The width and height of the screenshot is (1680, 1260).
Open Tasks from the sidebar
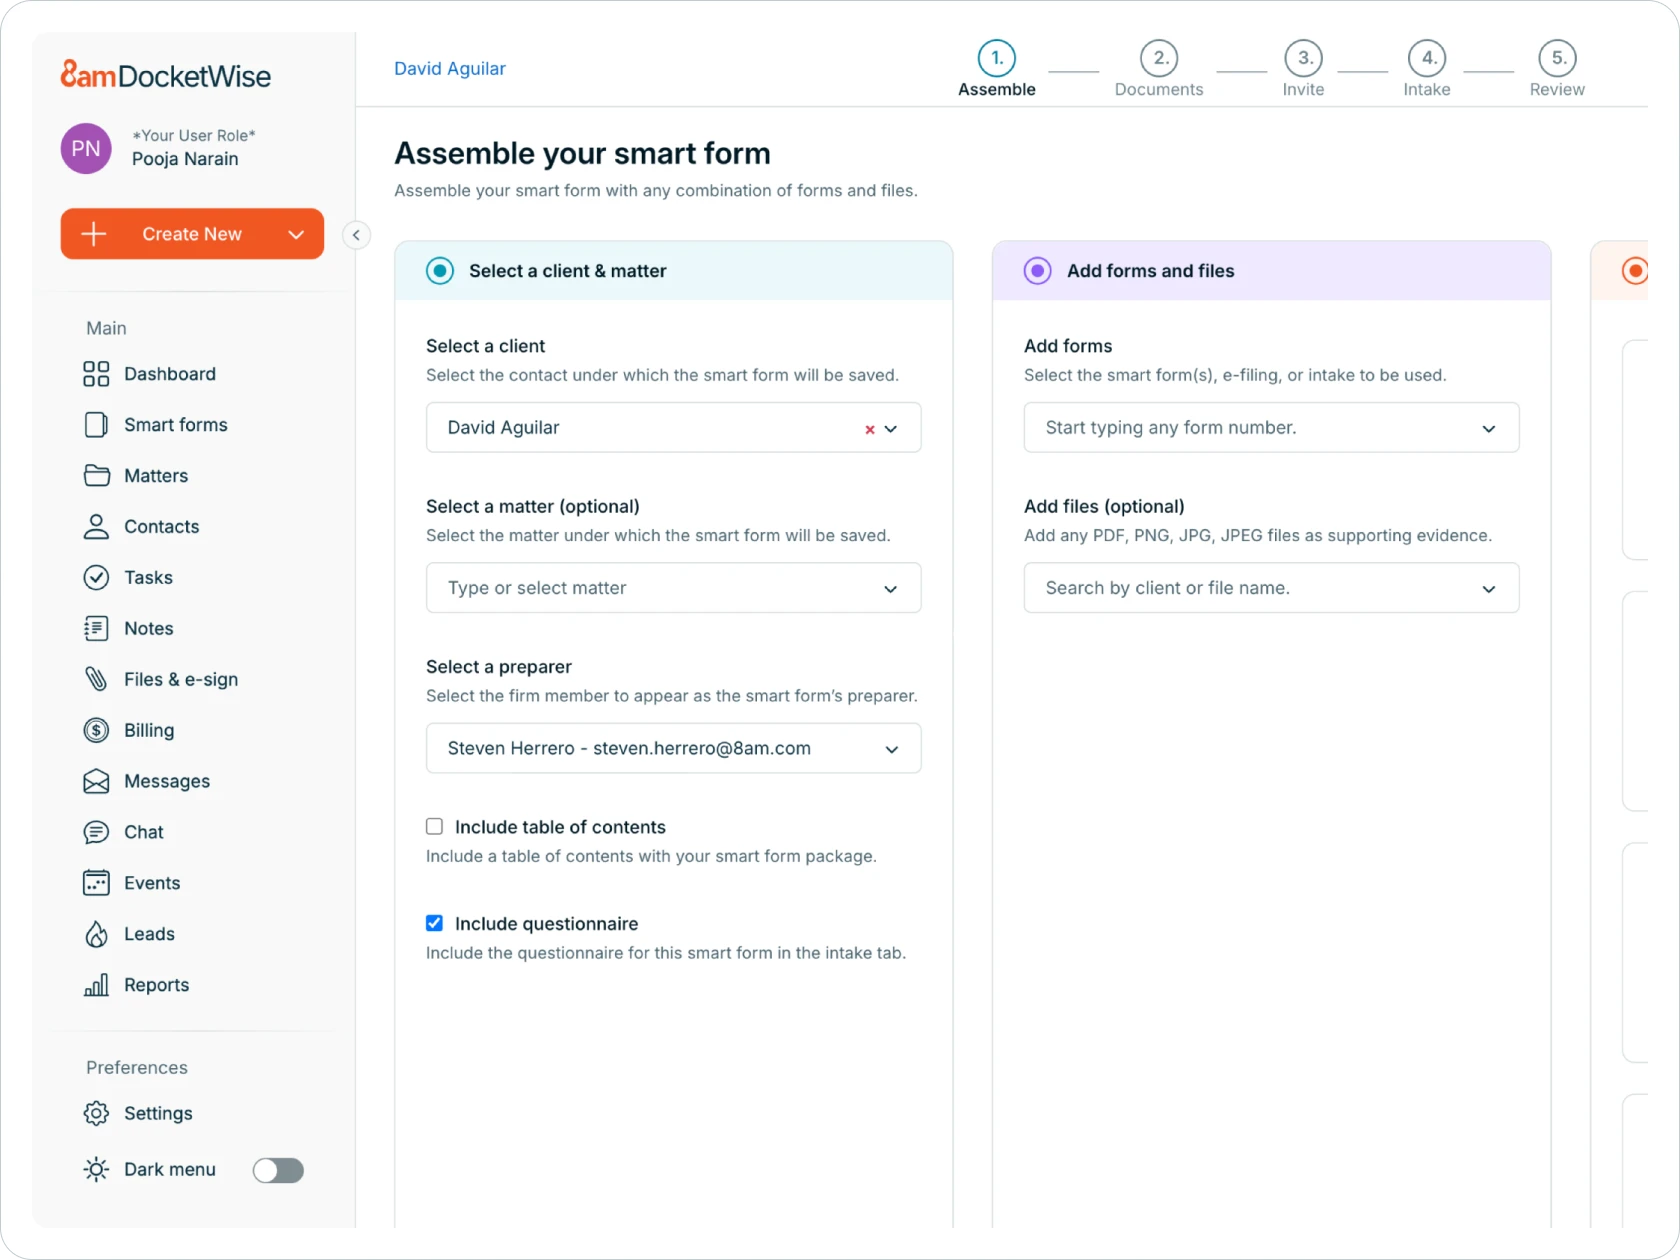[148, 578]
